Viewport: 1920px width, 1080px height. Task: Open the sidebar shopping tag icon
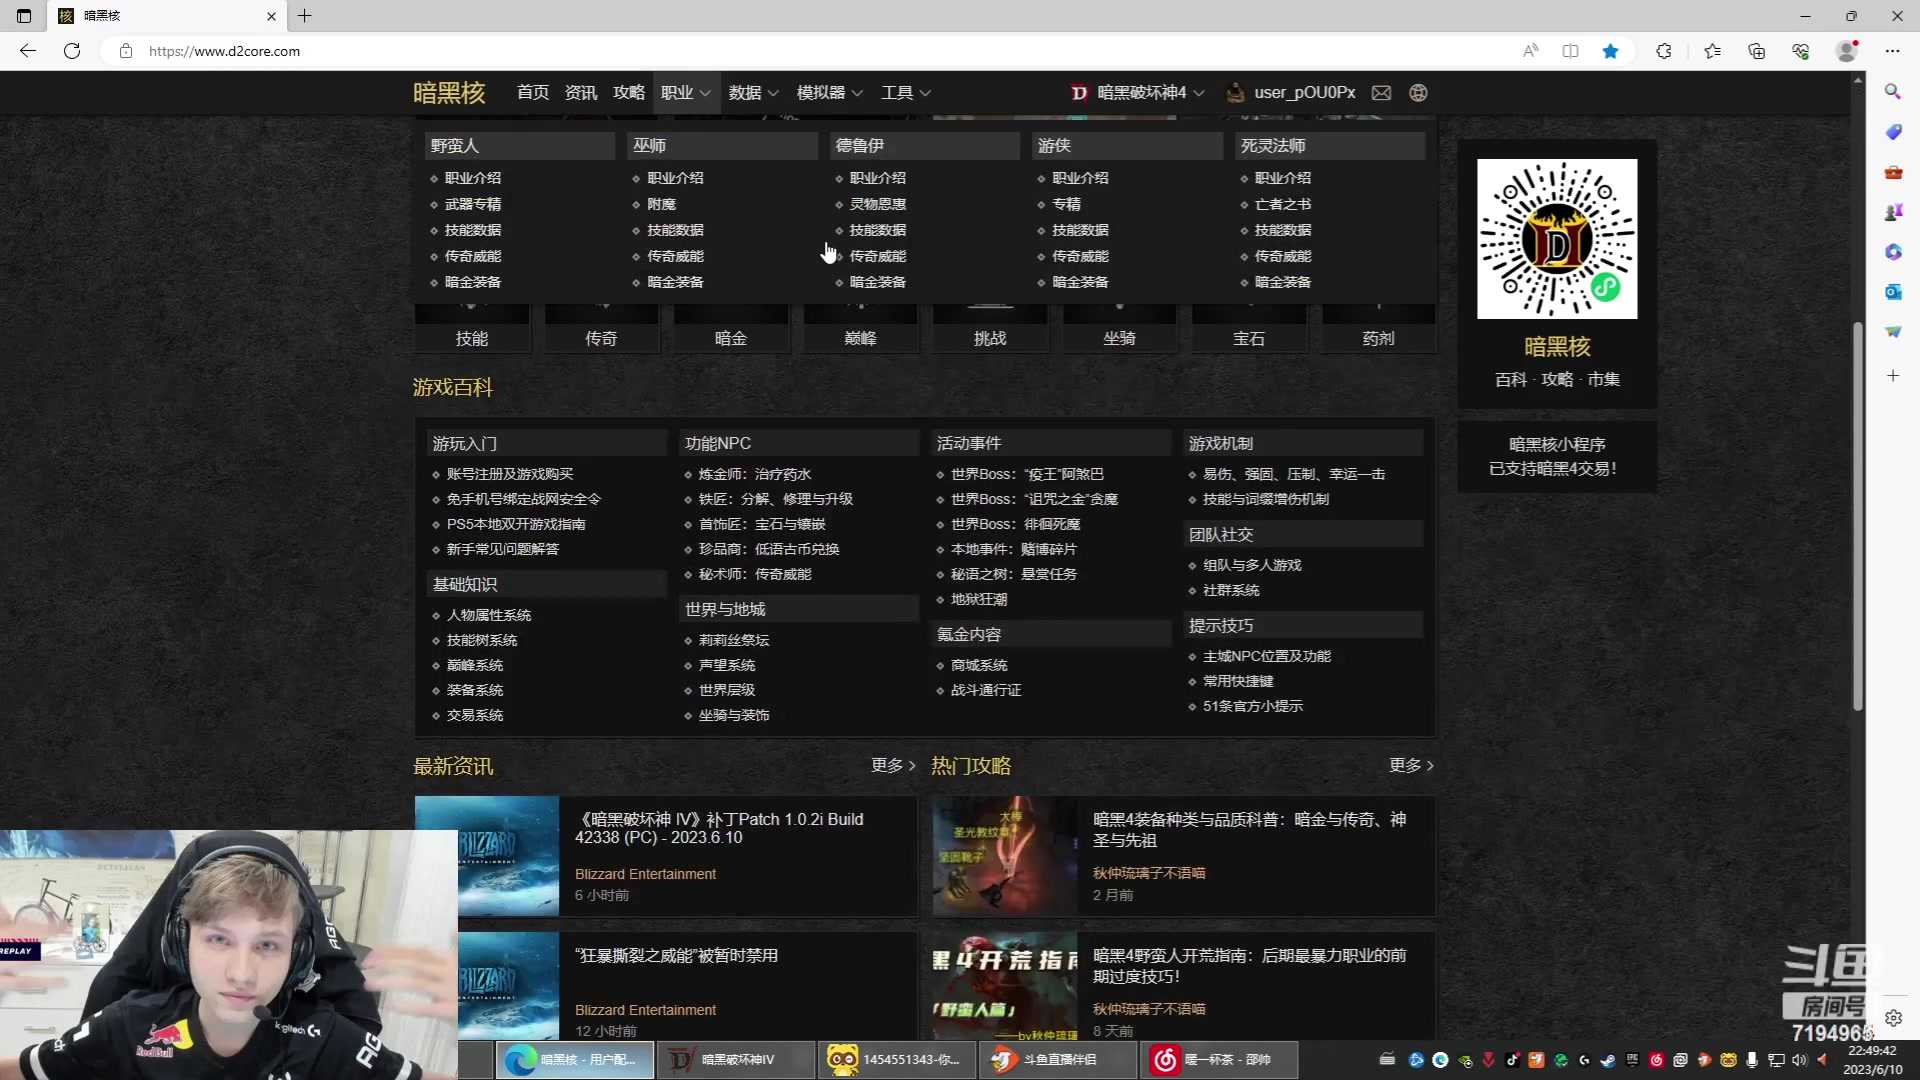[x=1892, y=132]
